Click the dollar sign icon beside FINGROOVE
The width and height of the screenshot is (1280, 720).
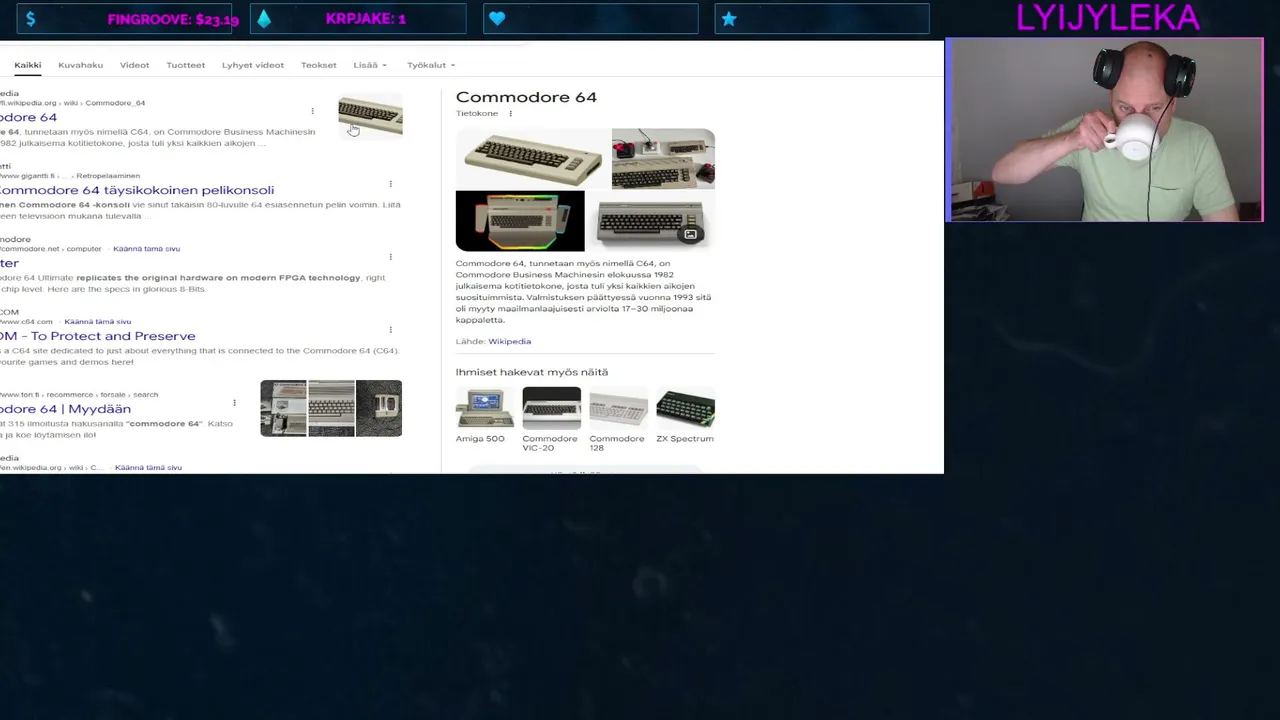click(31, 19)
